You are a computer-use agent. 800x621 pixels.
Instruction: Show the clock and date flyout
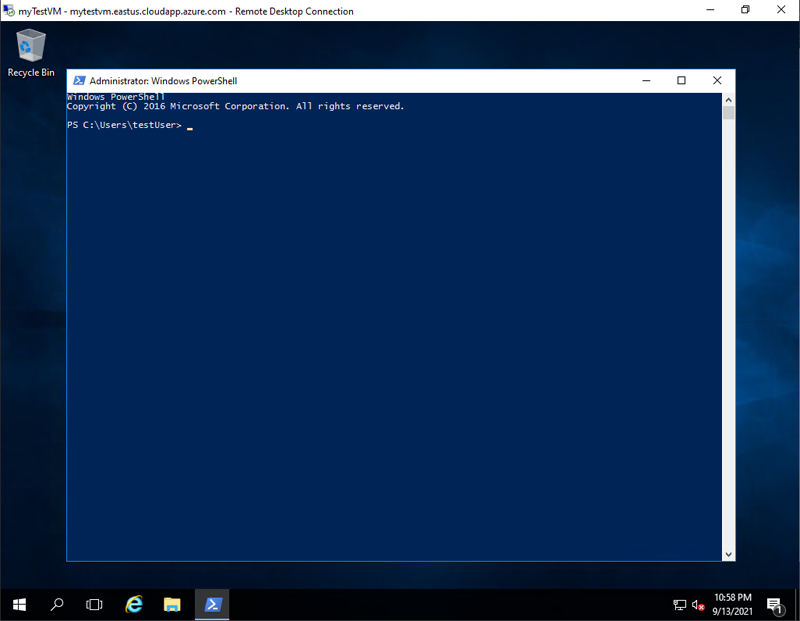click(x=732, y=604)
